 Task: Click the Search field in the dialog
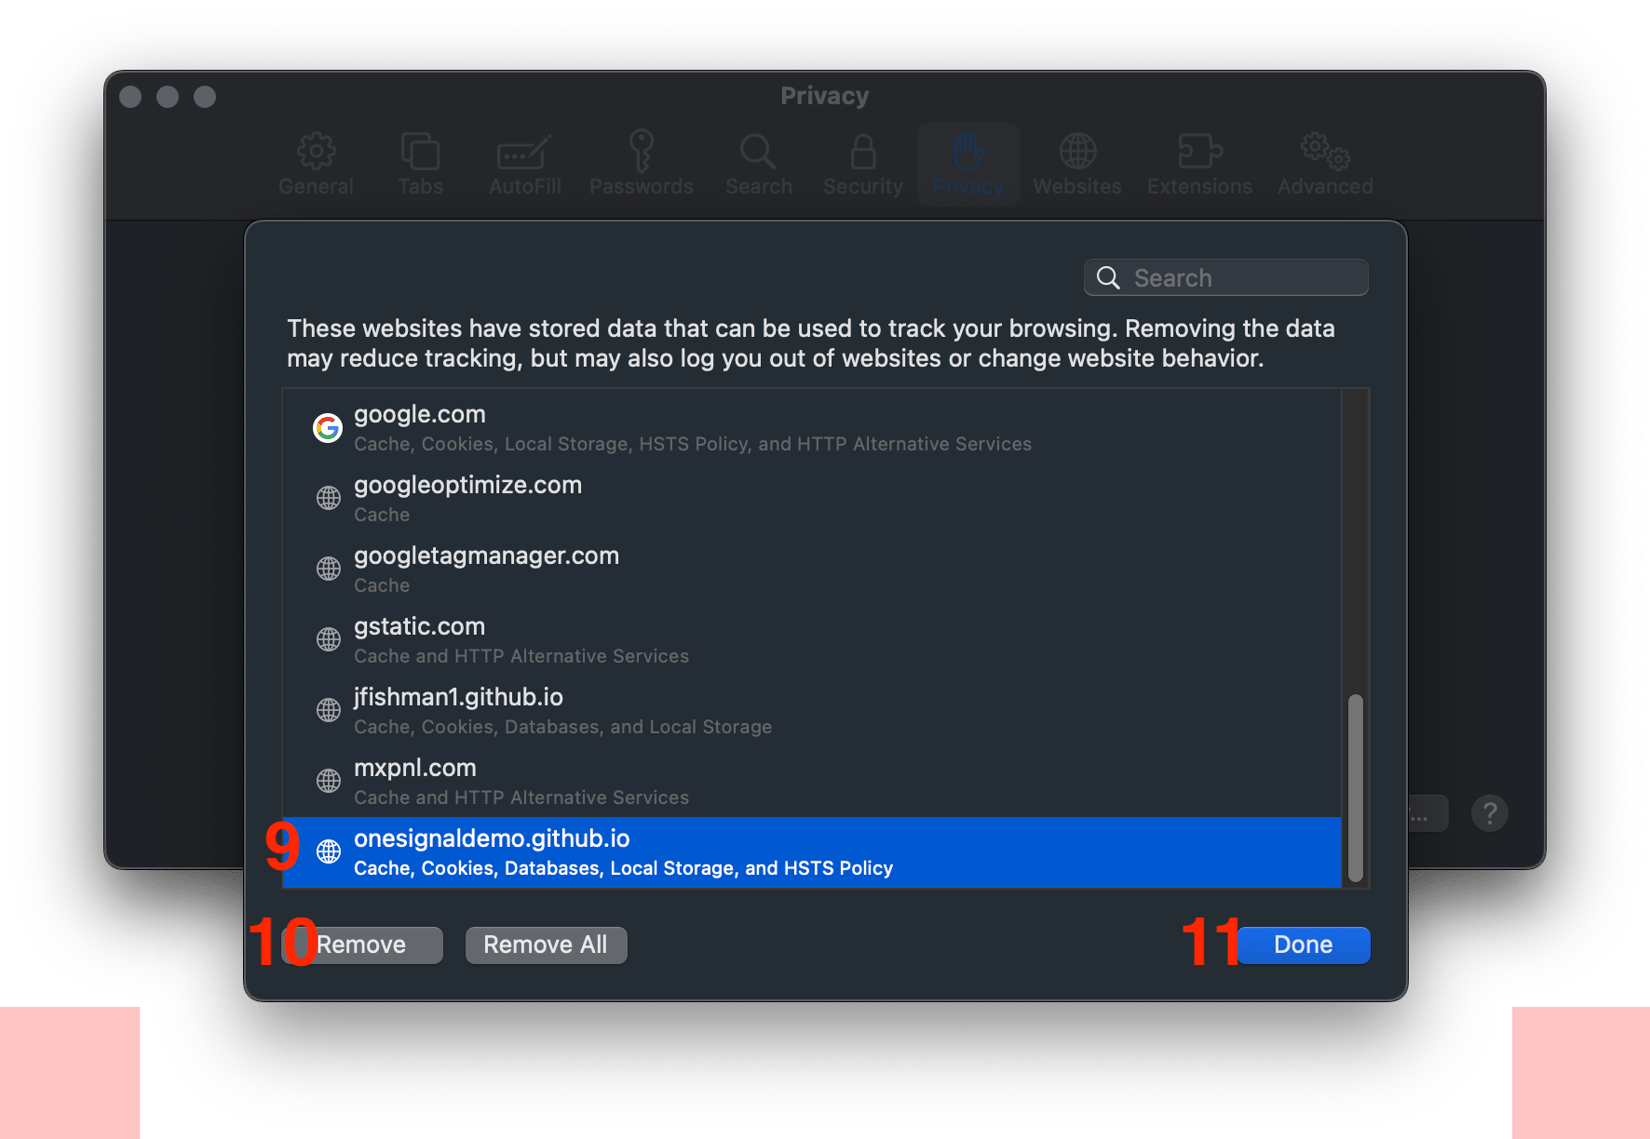(1226, 278)
